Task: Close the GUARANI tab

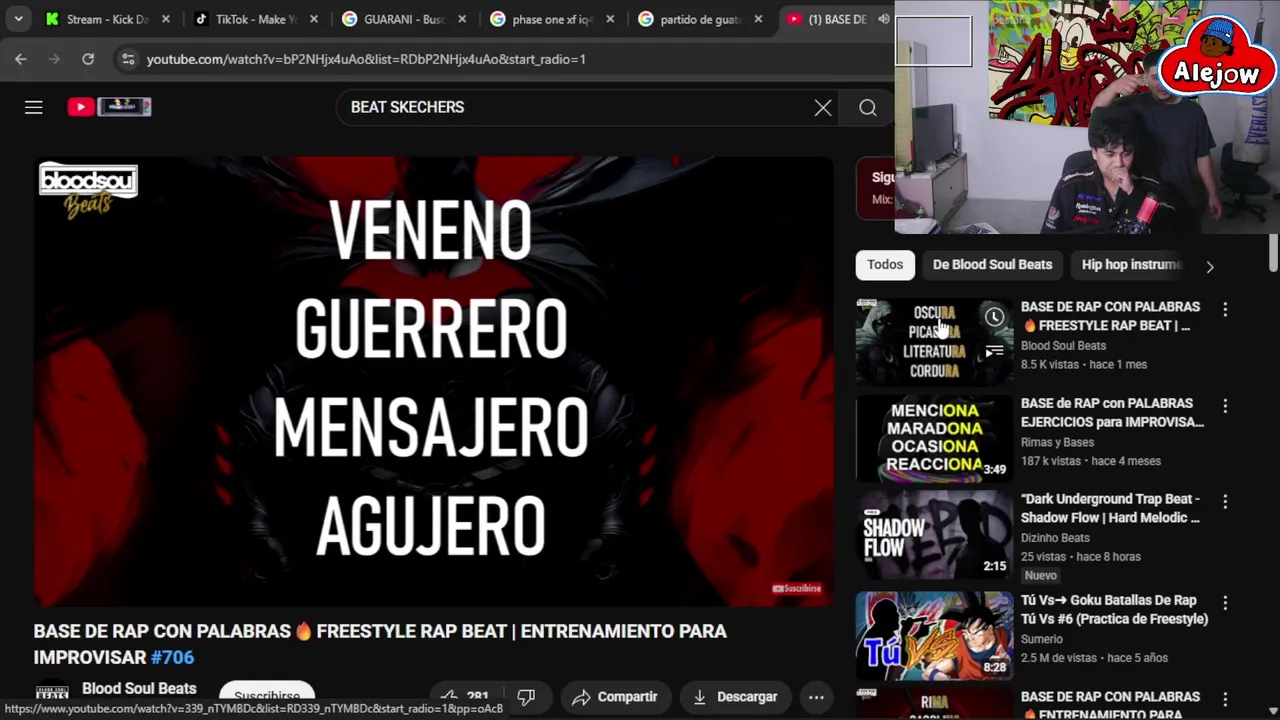Action: tap(462, 19)
